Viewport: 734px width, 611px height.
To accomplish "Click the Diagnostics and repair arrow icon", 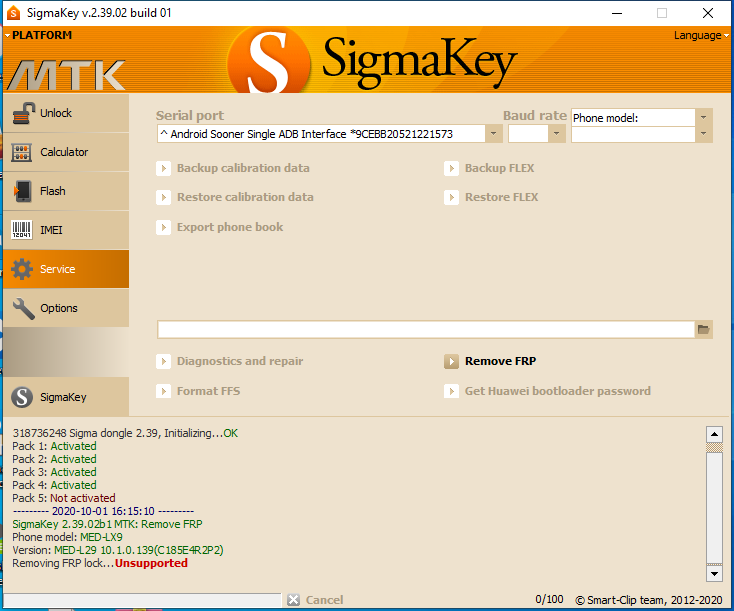I will pos(163,361).
